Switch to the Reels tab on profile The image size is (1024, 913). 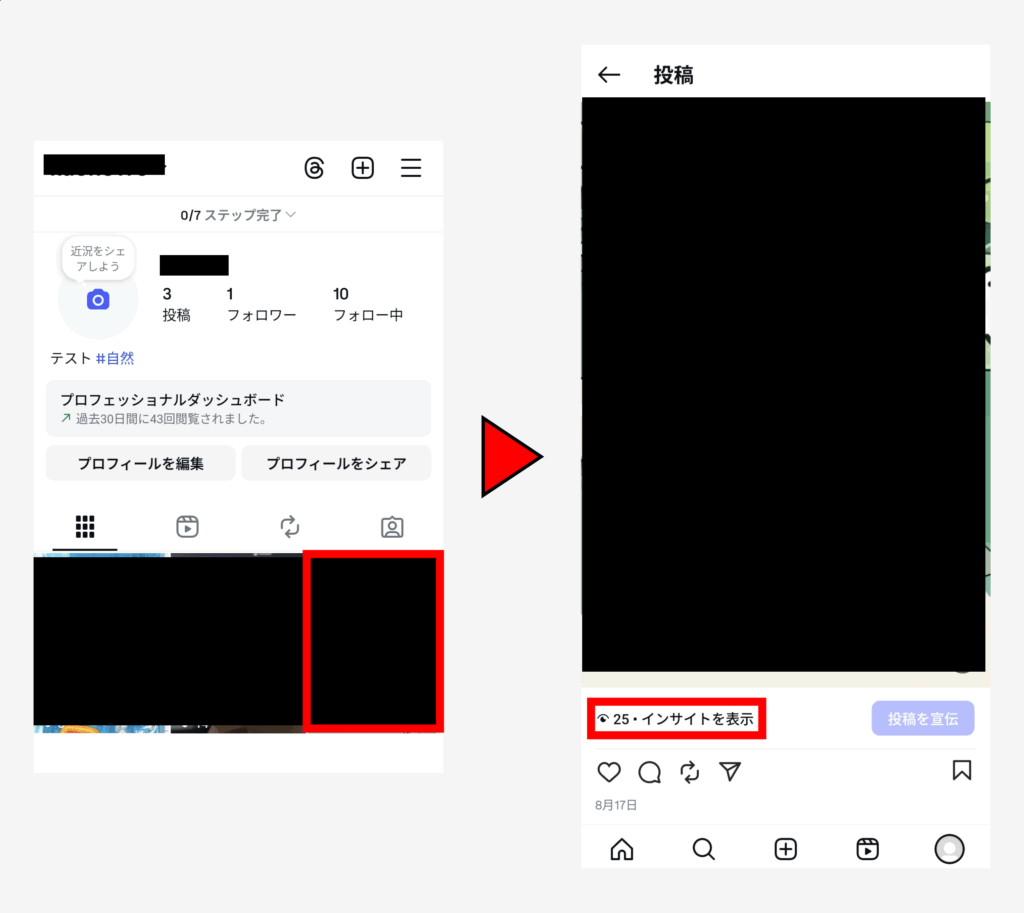[187, 526]
